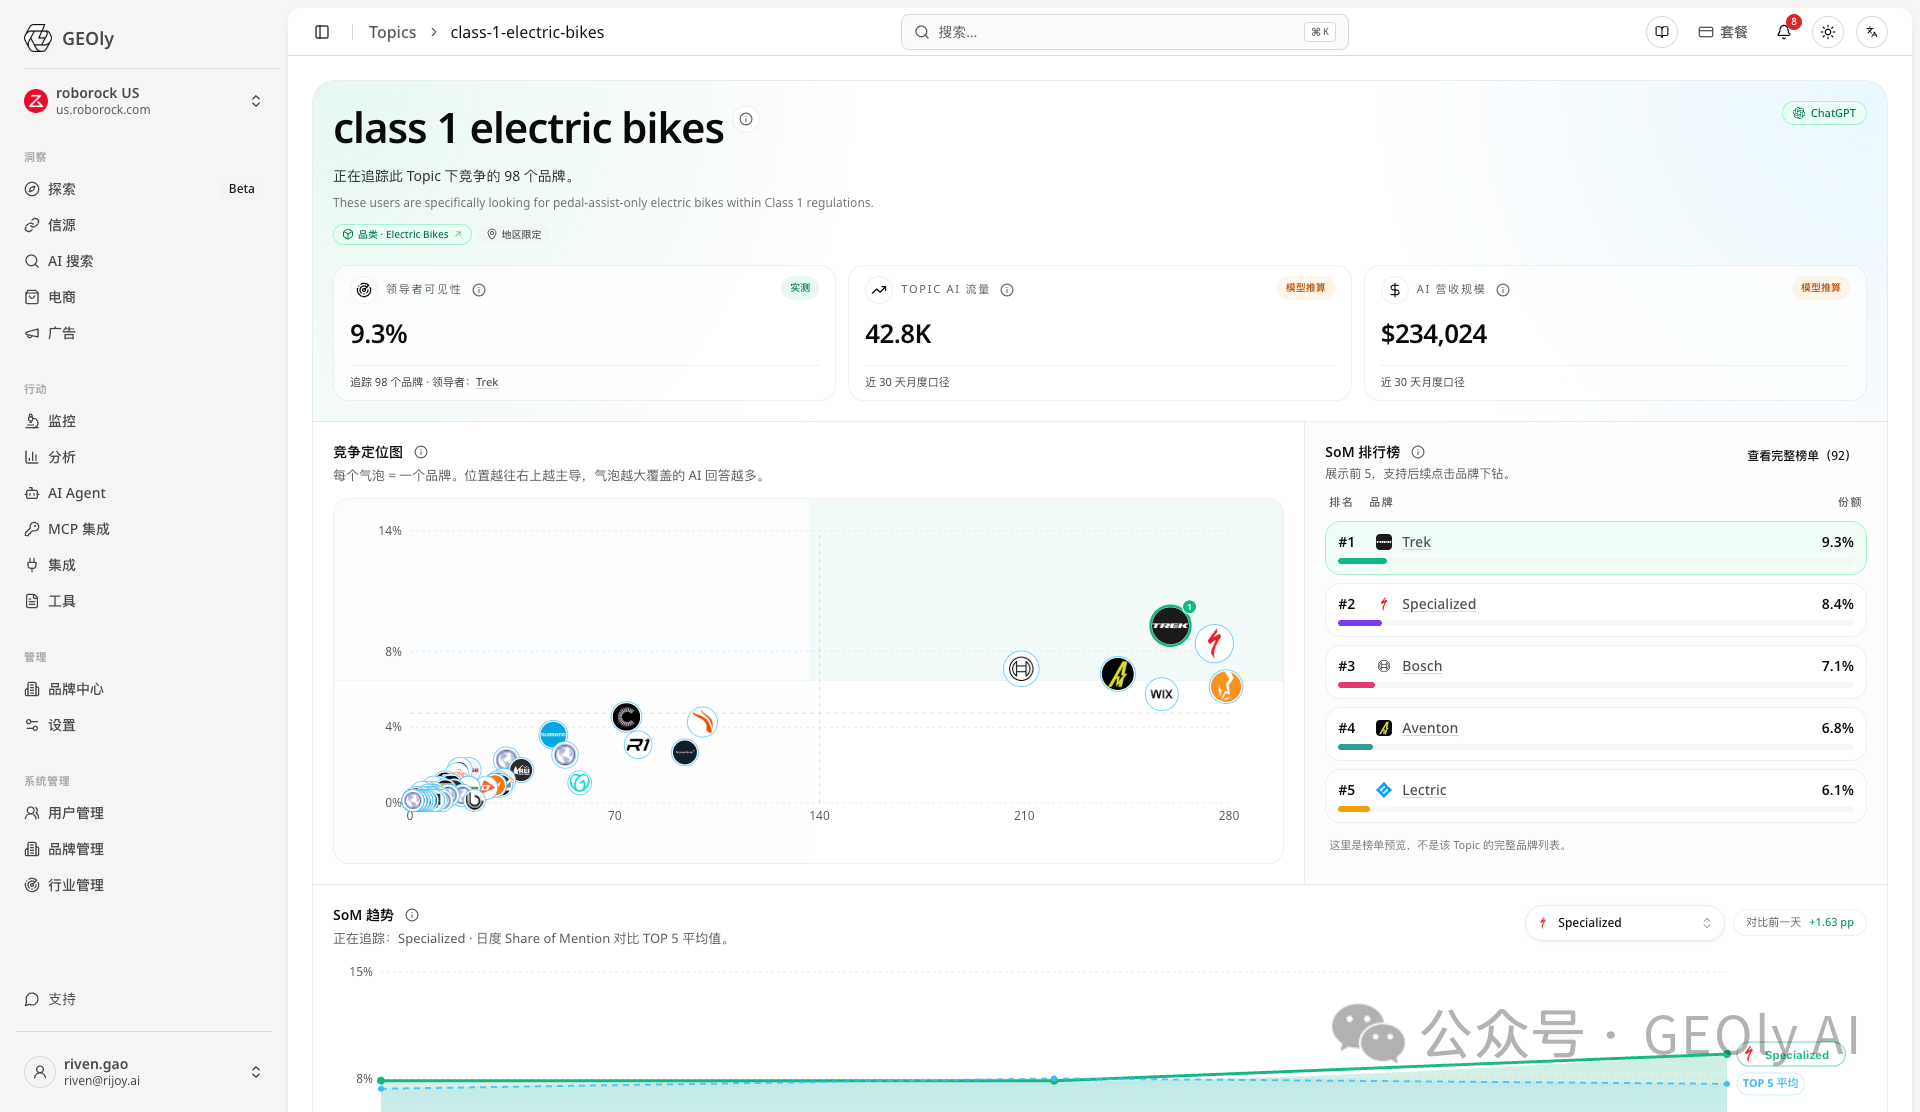
Task: Click info icon beside TOPIC AI 流量
Action: point(1007,290)
